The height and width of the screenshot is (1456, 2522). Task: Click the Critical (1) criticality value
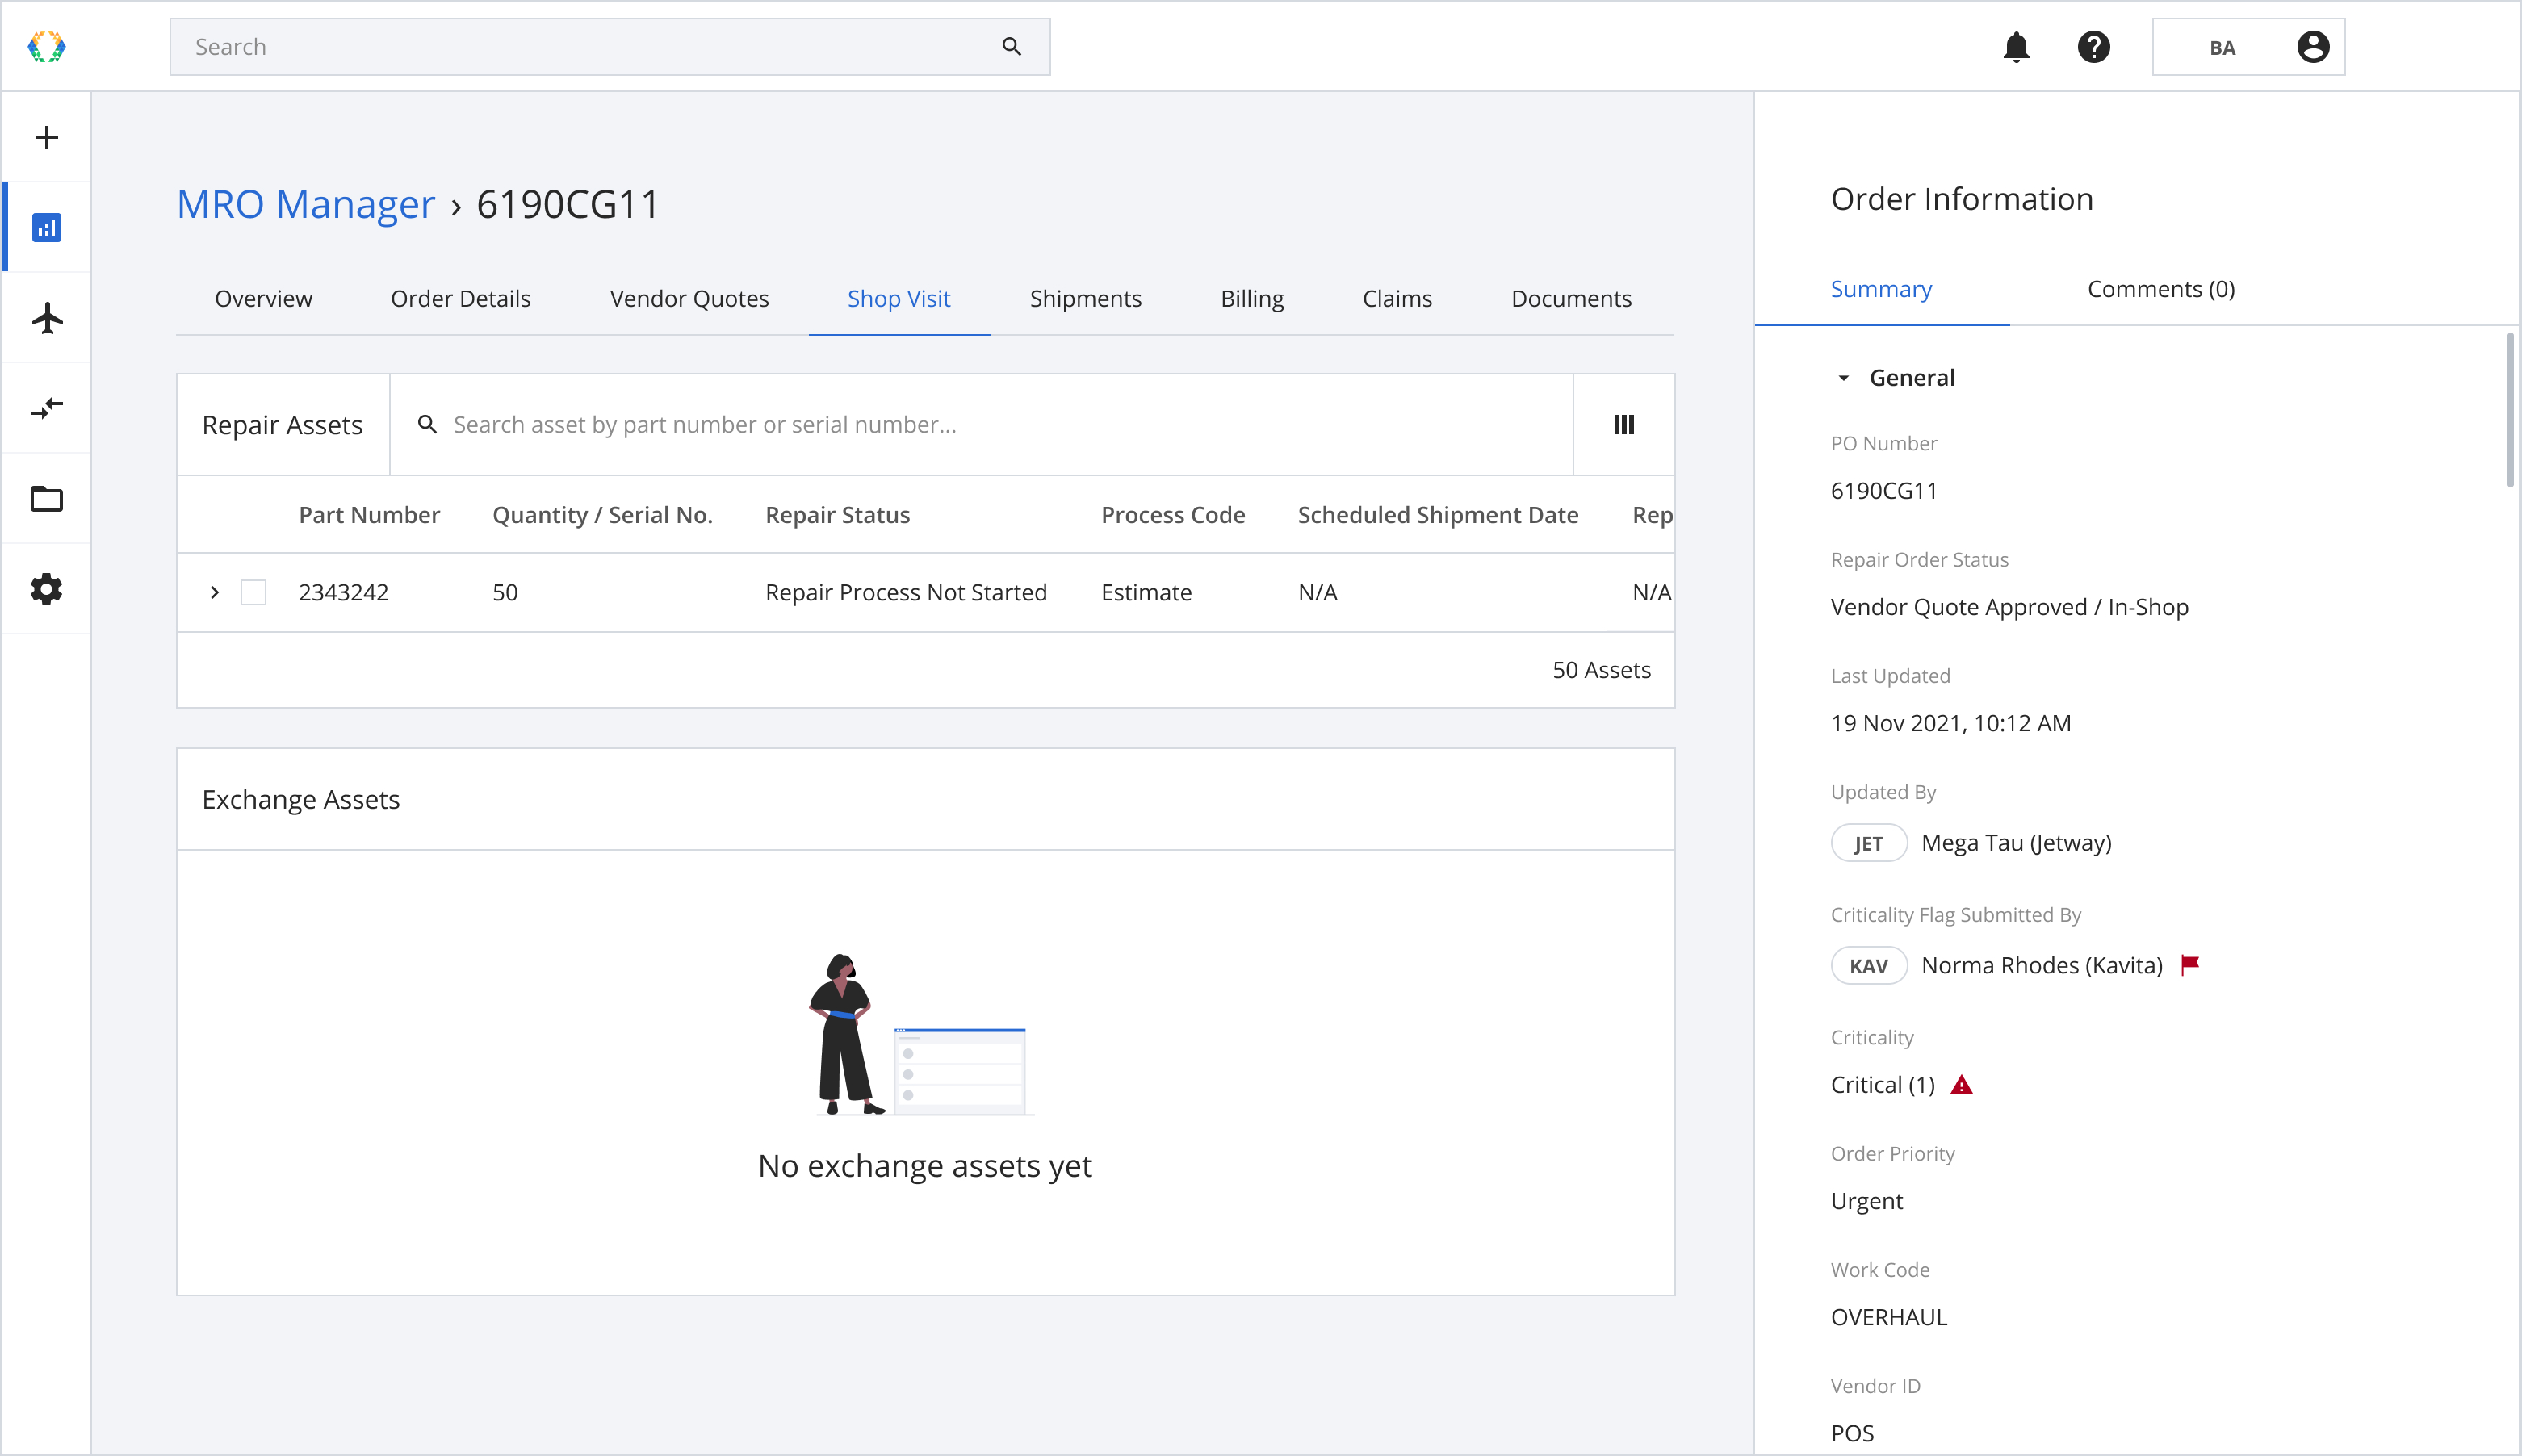coord(1882,1085)
